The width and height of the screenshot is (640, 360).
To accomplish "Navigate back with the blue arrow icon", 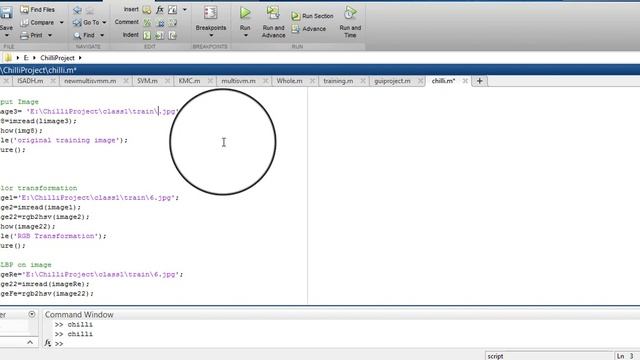I will (x=77, y=10).
